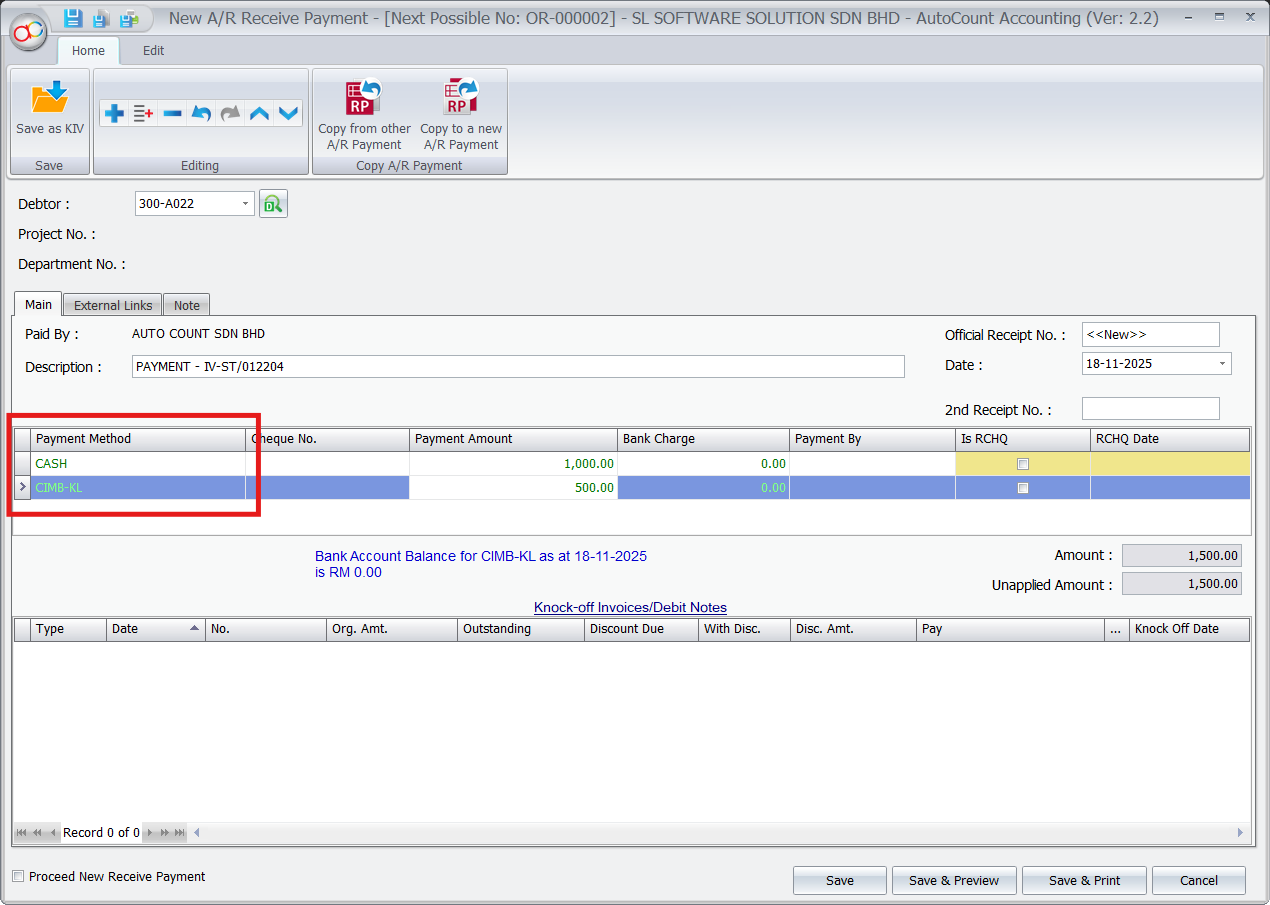
Task: Toggle Is RCHQ checkbox for the CASH row
Action: coord(1022,463)
